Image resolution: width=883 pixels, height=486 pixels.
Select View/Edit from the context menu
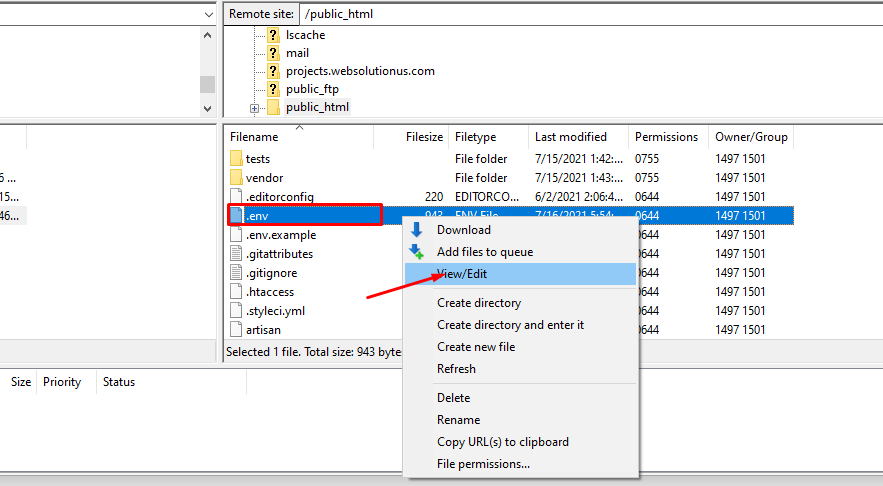462,274
